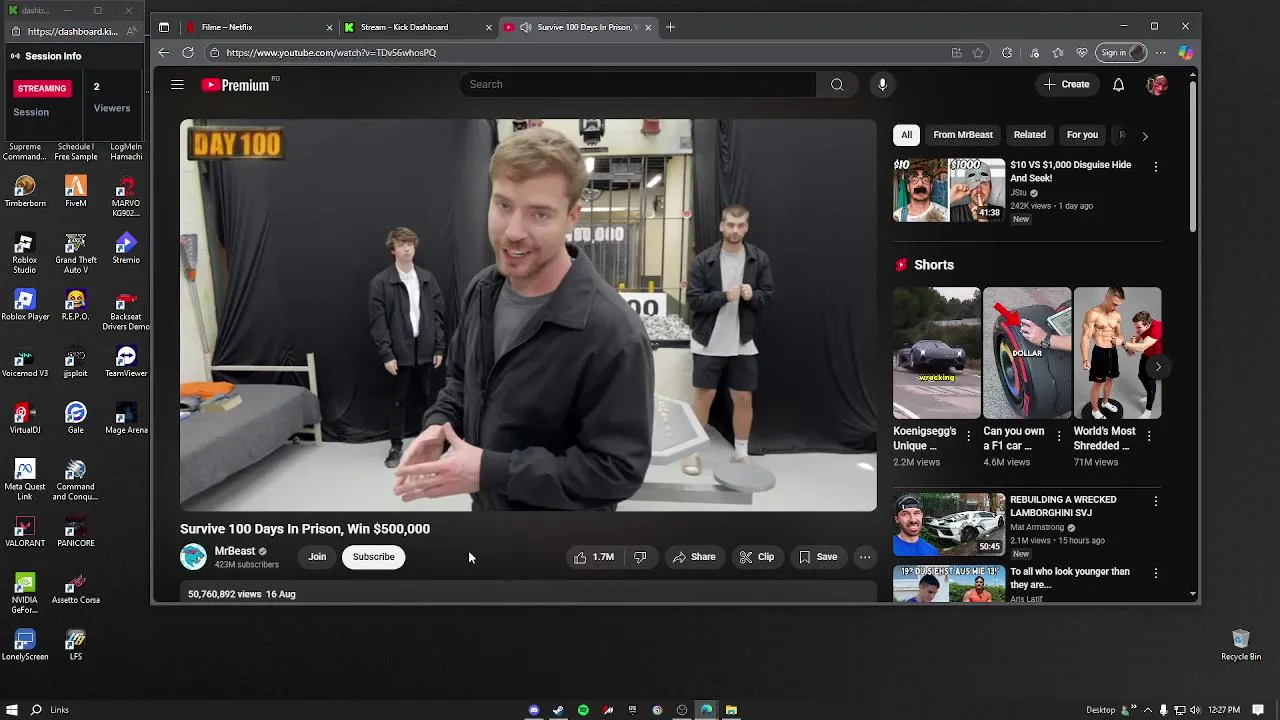Open options for Can you own F1 short
The image size is (1280, 720).
point(1058,436)
